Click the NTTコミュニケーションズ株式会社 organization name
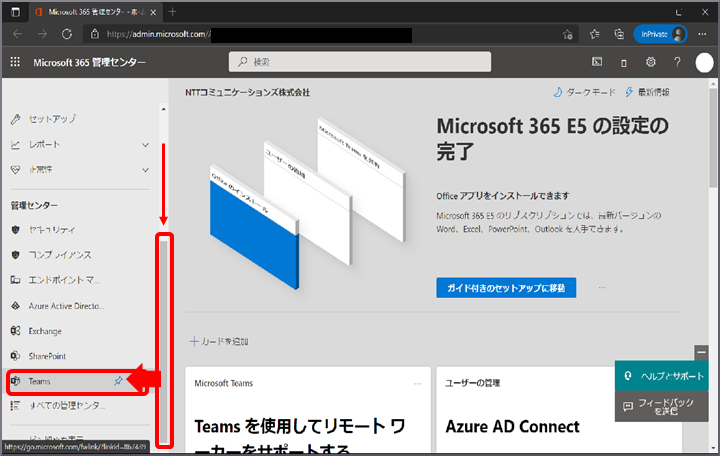Viewport: 720px width, 456px height. 248,93
